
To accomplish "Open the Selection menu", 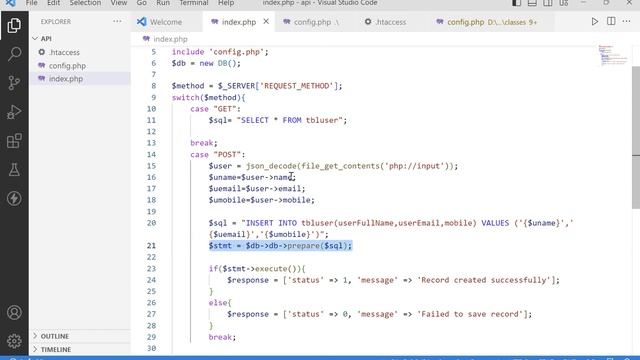I will [85, 3].
